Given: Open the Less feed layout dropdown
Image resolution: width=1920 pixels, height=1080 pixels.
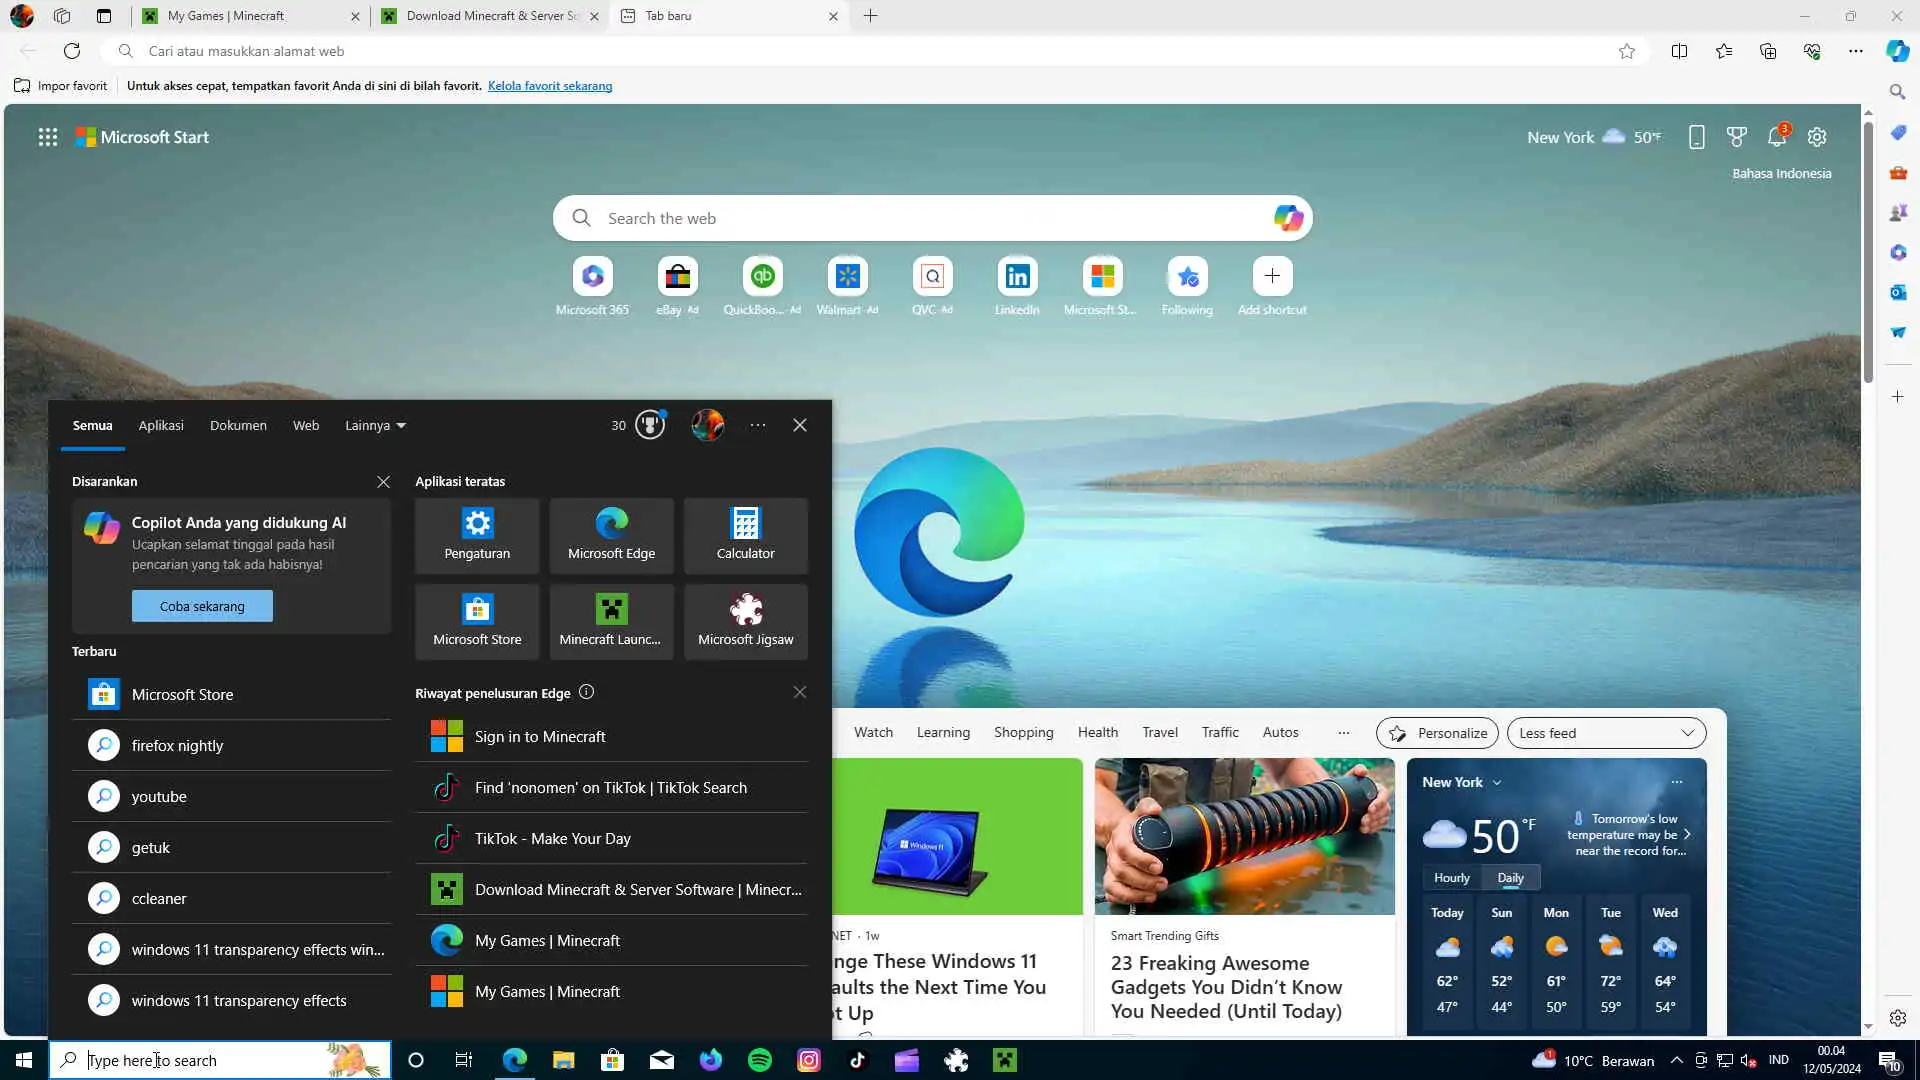Looking at the screenshot, I should 1606,733.
